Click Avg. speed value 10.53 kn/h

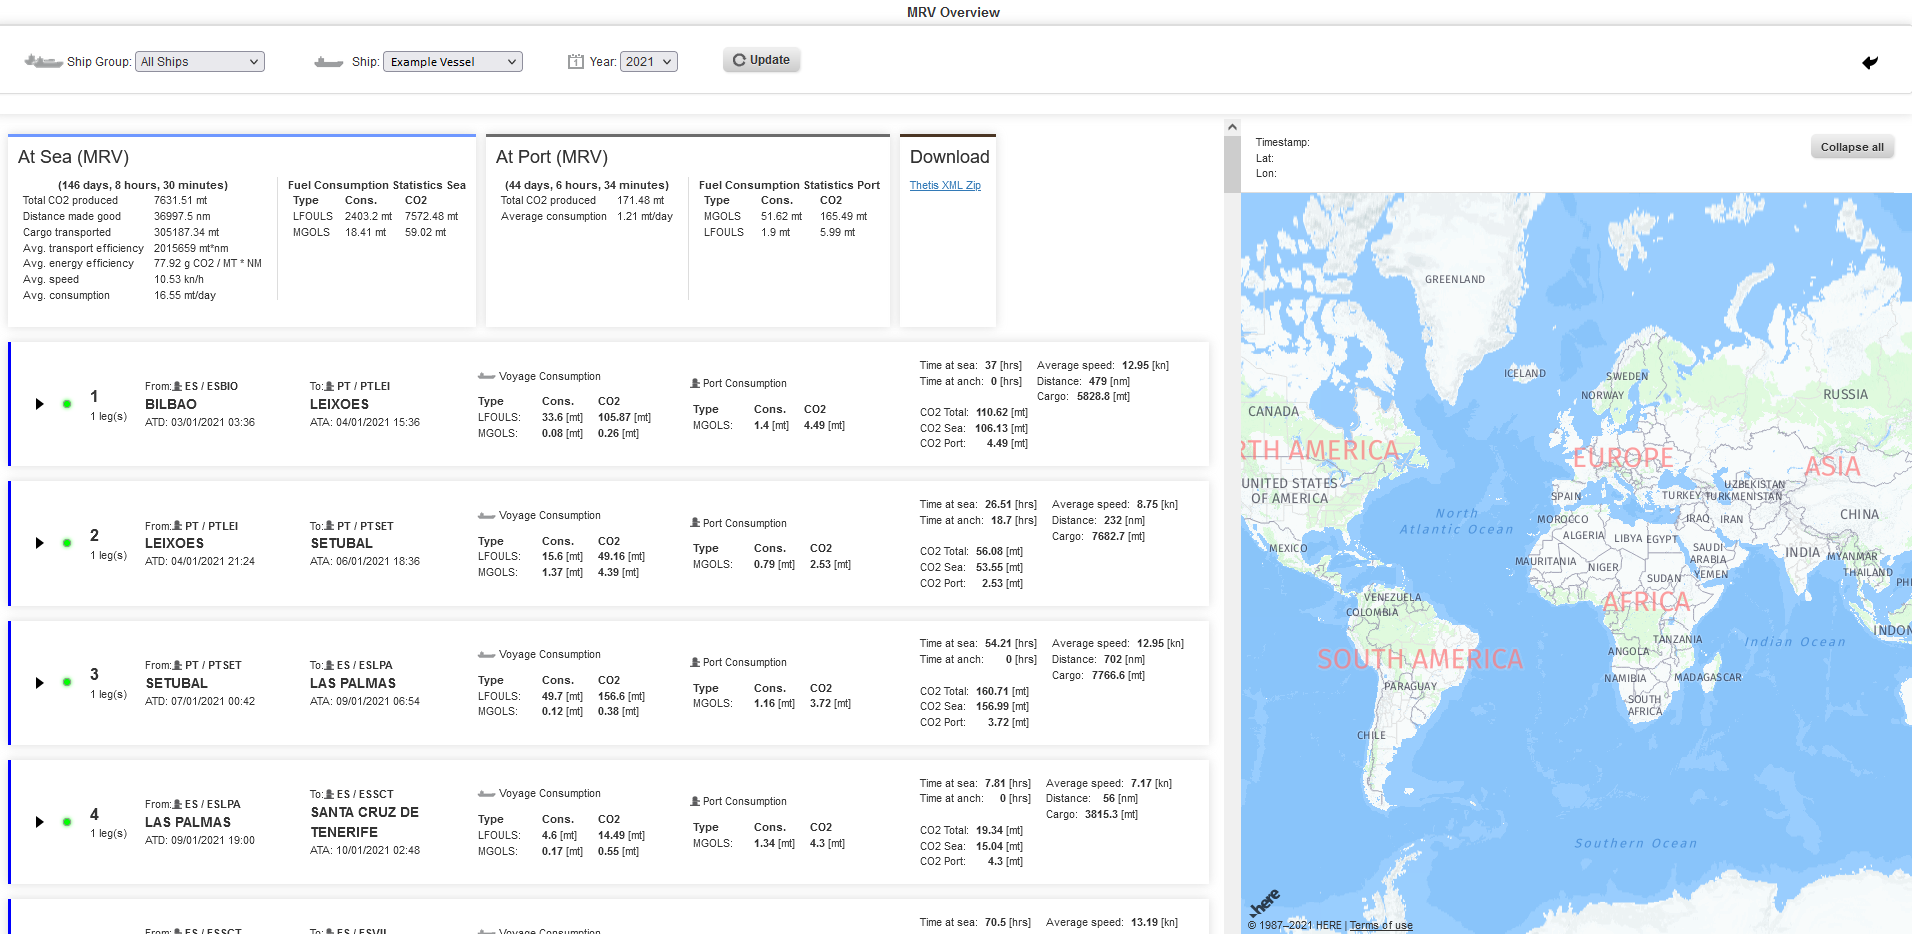[179, 279]
